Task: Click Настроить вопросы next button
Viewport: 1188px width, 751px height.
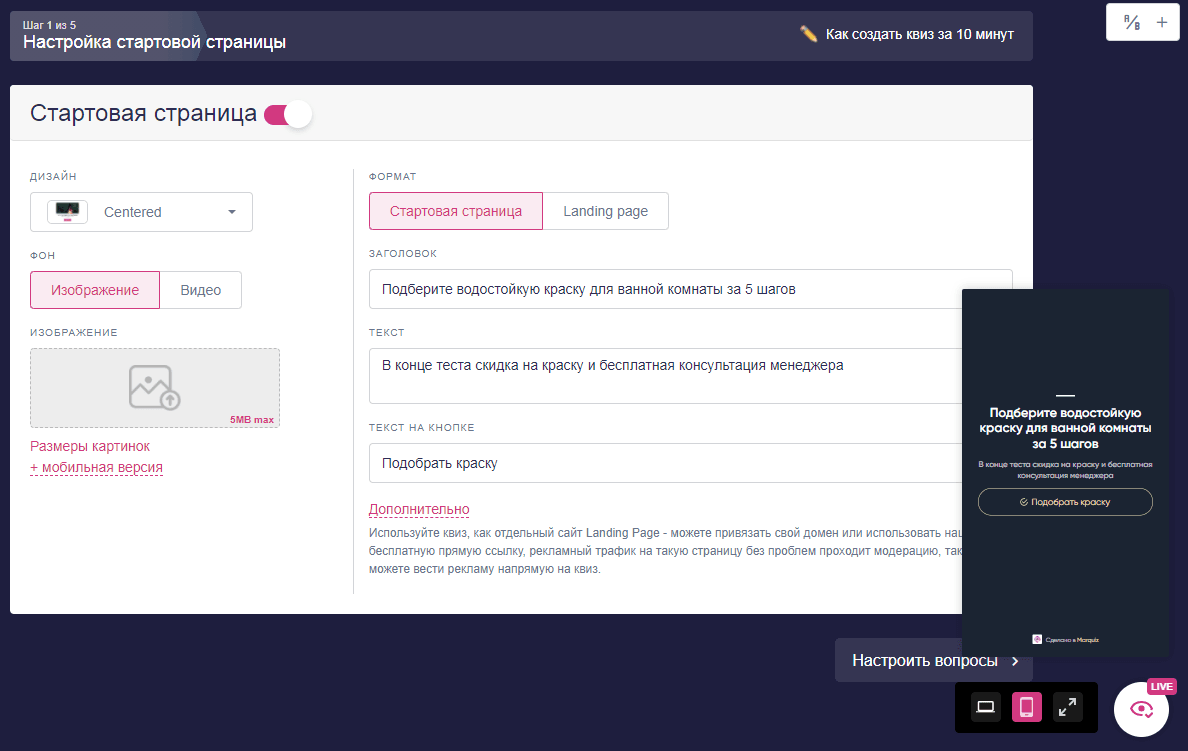Action: (x=933, y=660)
